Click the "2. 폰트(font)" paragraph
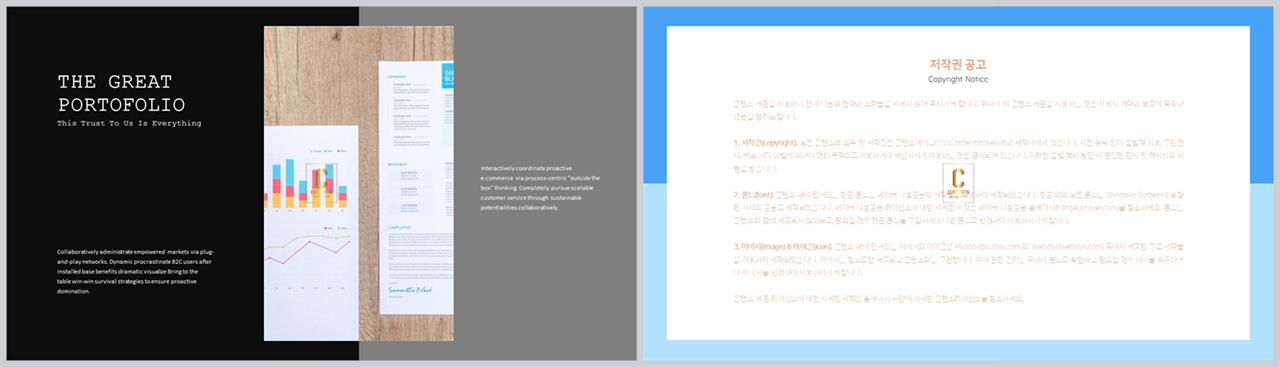The width and height of the screenshot is (1280, 367). pos(958,209)
